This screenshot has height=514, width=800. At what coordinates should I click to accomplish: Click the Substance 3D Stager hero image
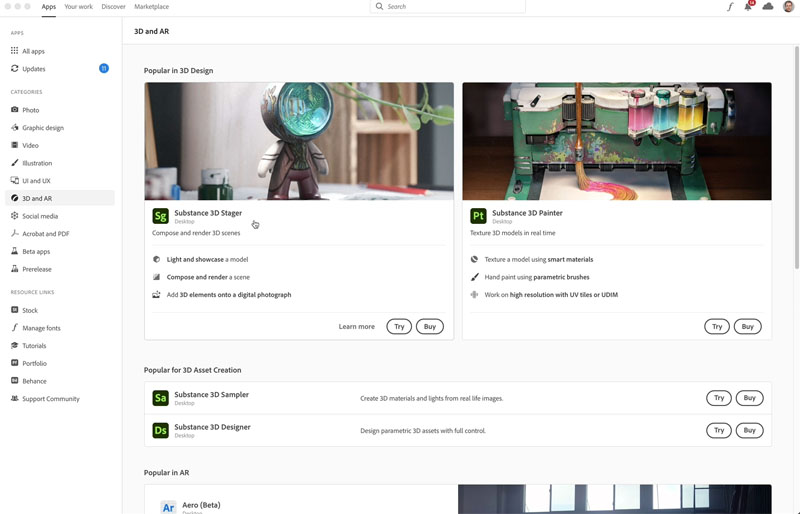click(x=299, y=141)
